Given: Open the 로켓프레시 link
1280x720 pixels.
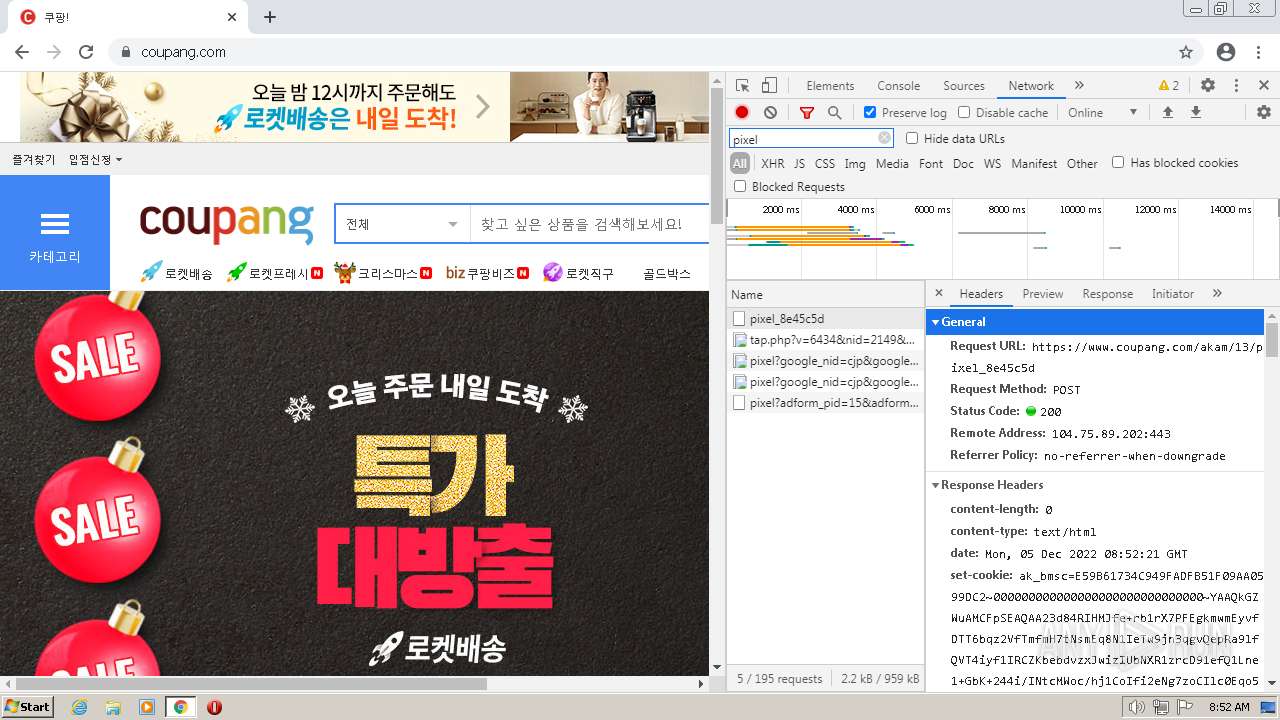Looking at the screenshot, I should coord(275,272).
